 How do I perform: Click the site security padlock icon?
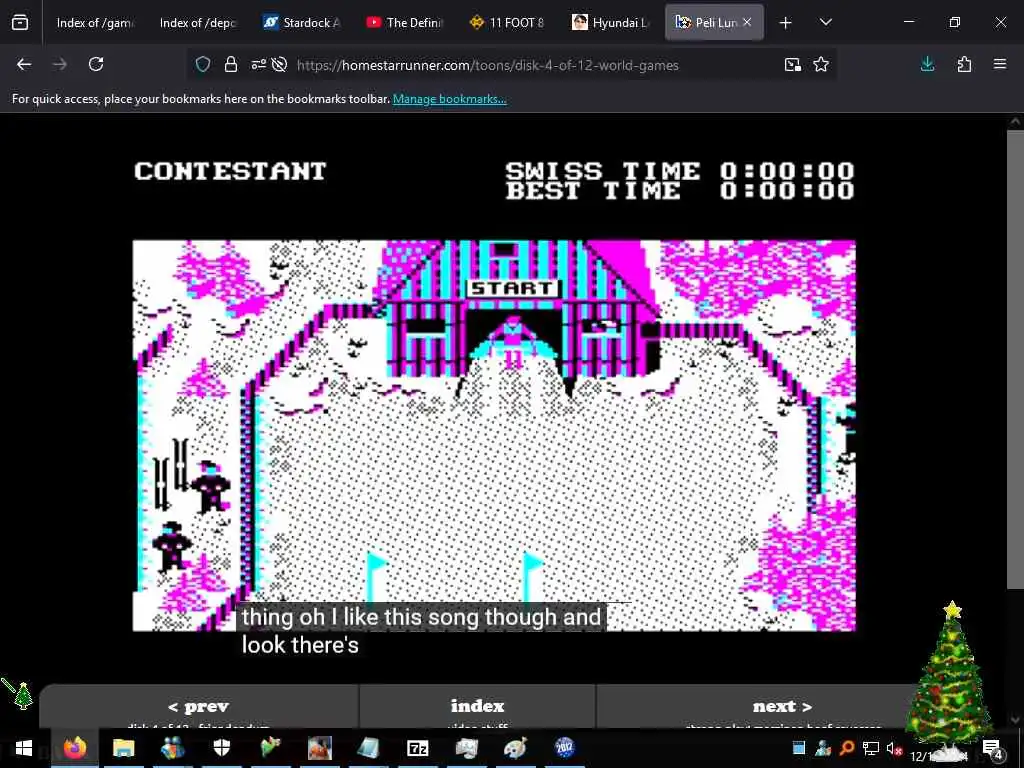coord(231,64)
